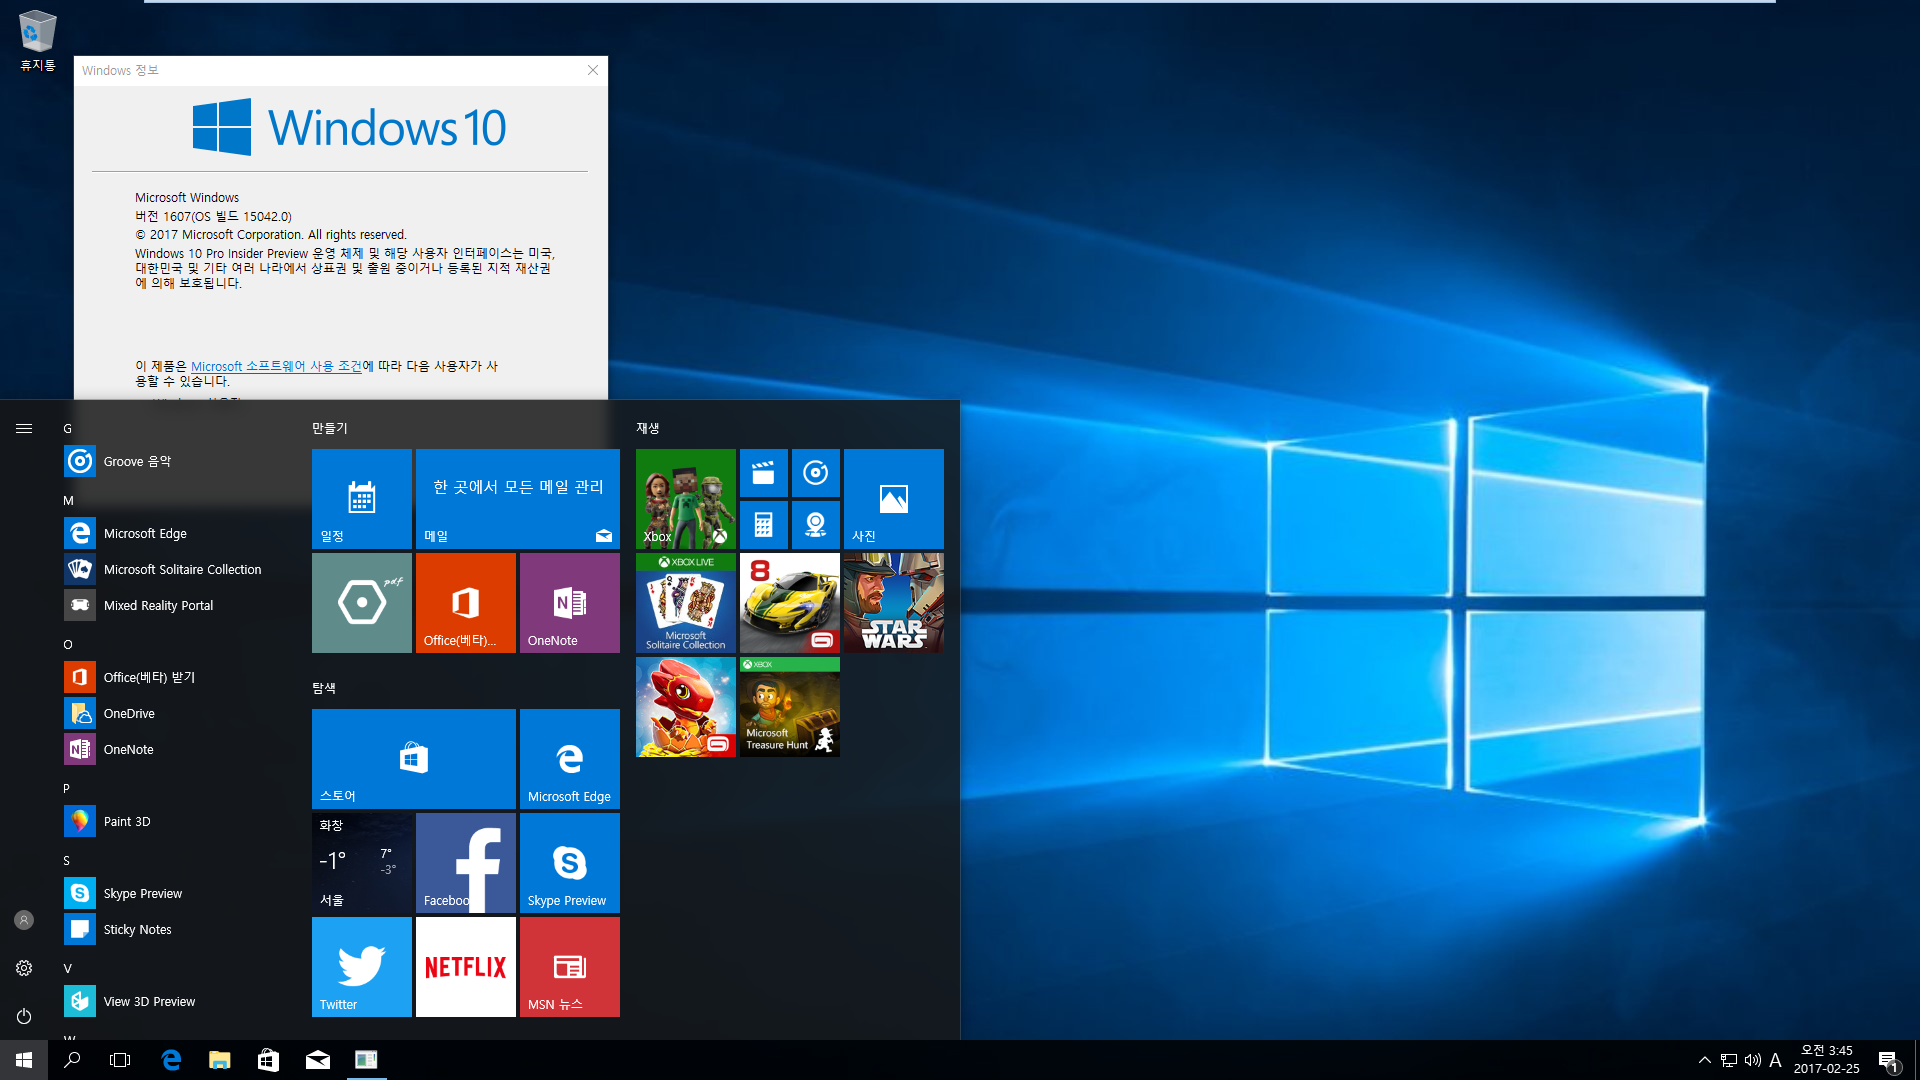This screenshot has width=1920, height=1080.
Task: Open the 사진 photos tile
Action: pyautogui.click(x=894, y=499)
